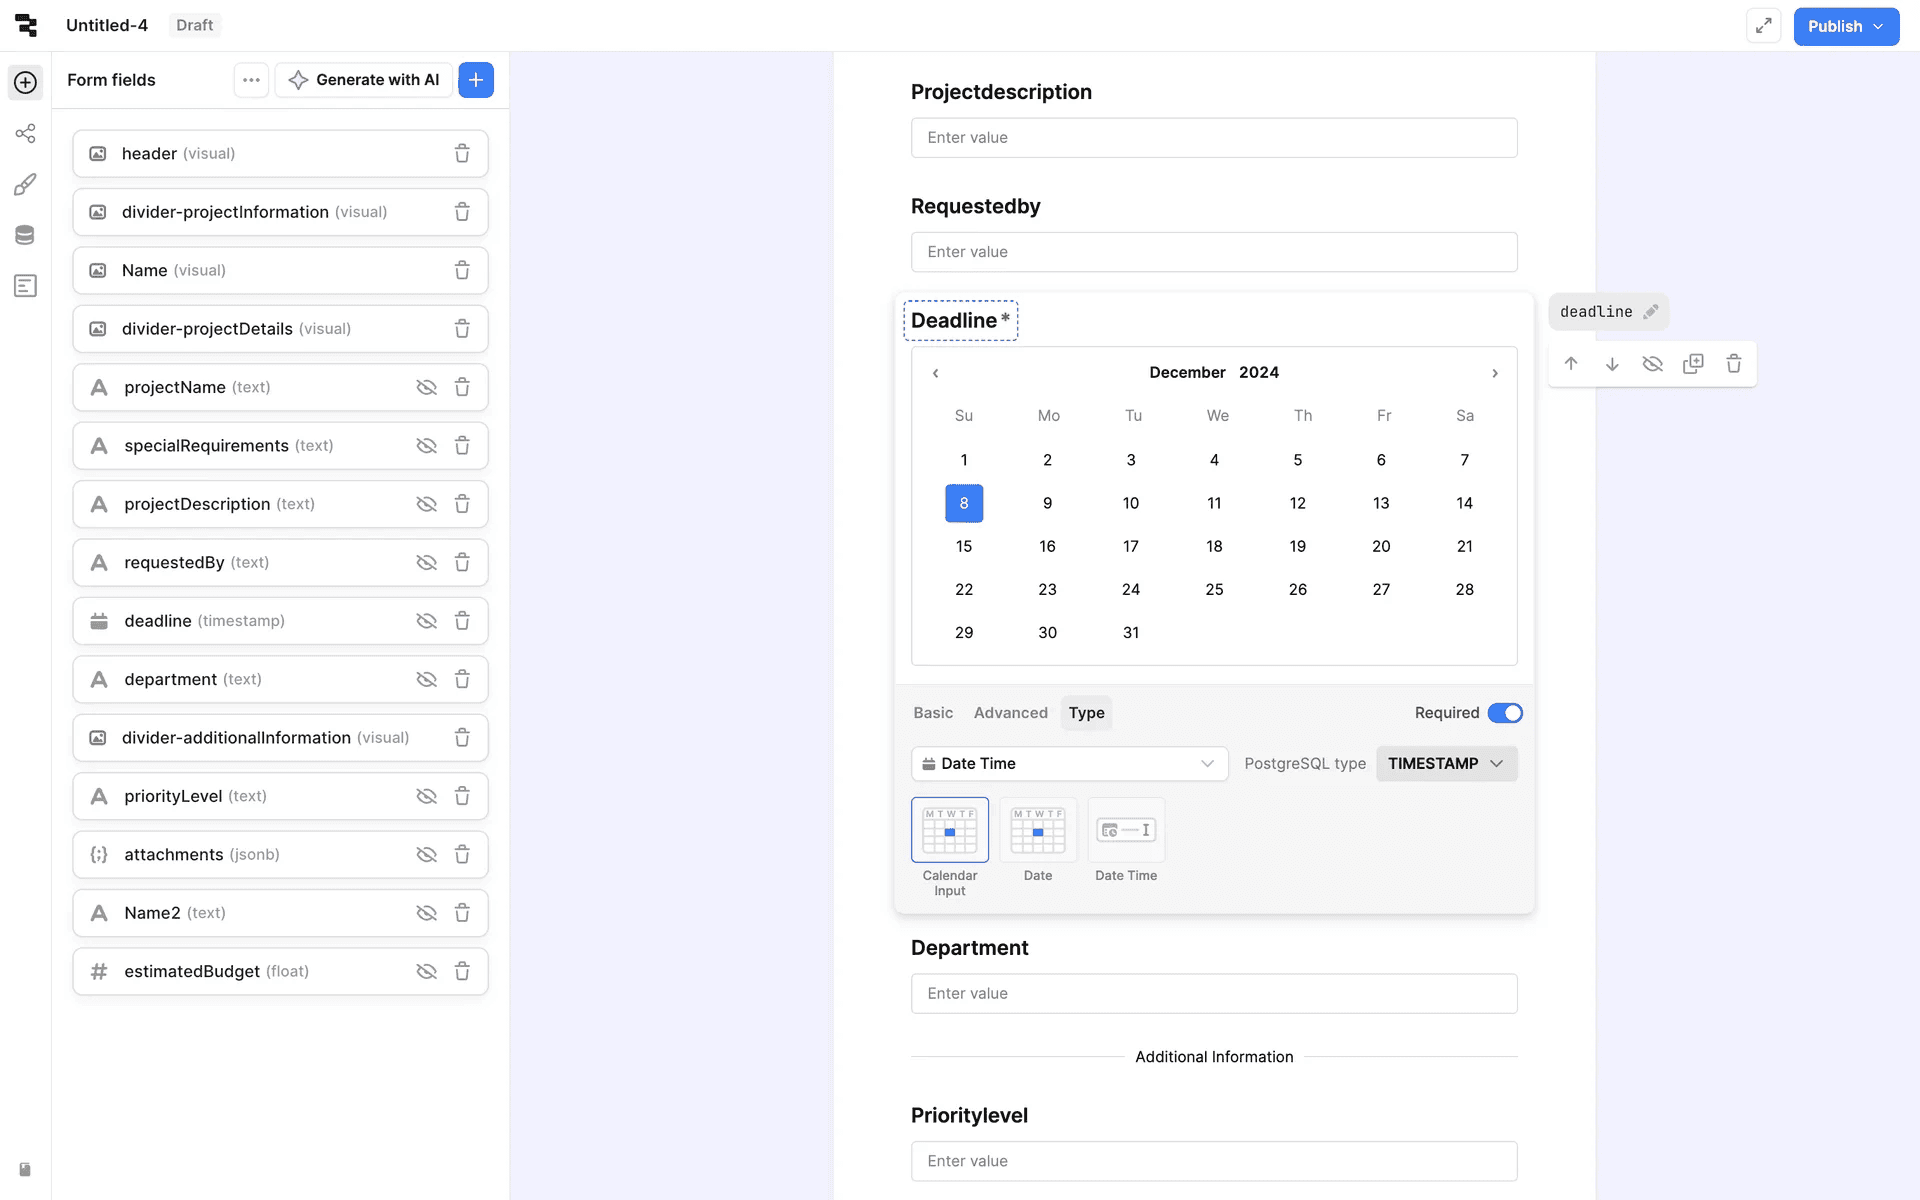This screenshot has width=1920, height=1200.
Task: Toggle visibility of estimatedBudget field
Action: click(x=426, y=971)
